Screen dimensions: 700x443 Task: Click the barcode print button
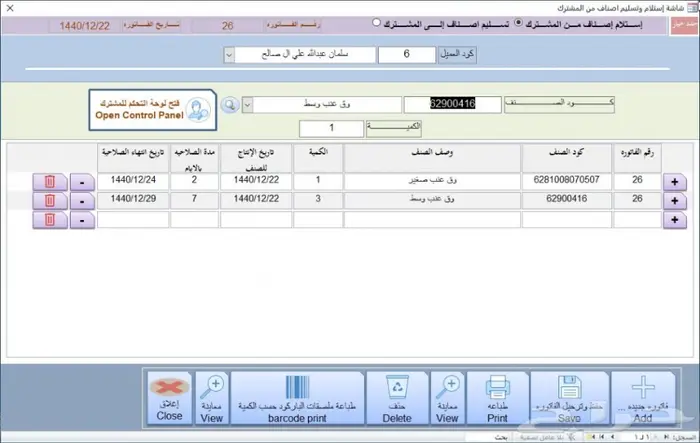[x=297, y=398]
